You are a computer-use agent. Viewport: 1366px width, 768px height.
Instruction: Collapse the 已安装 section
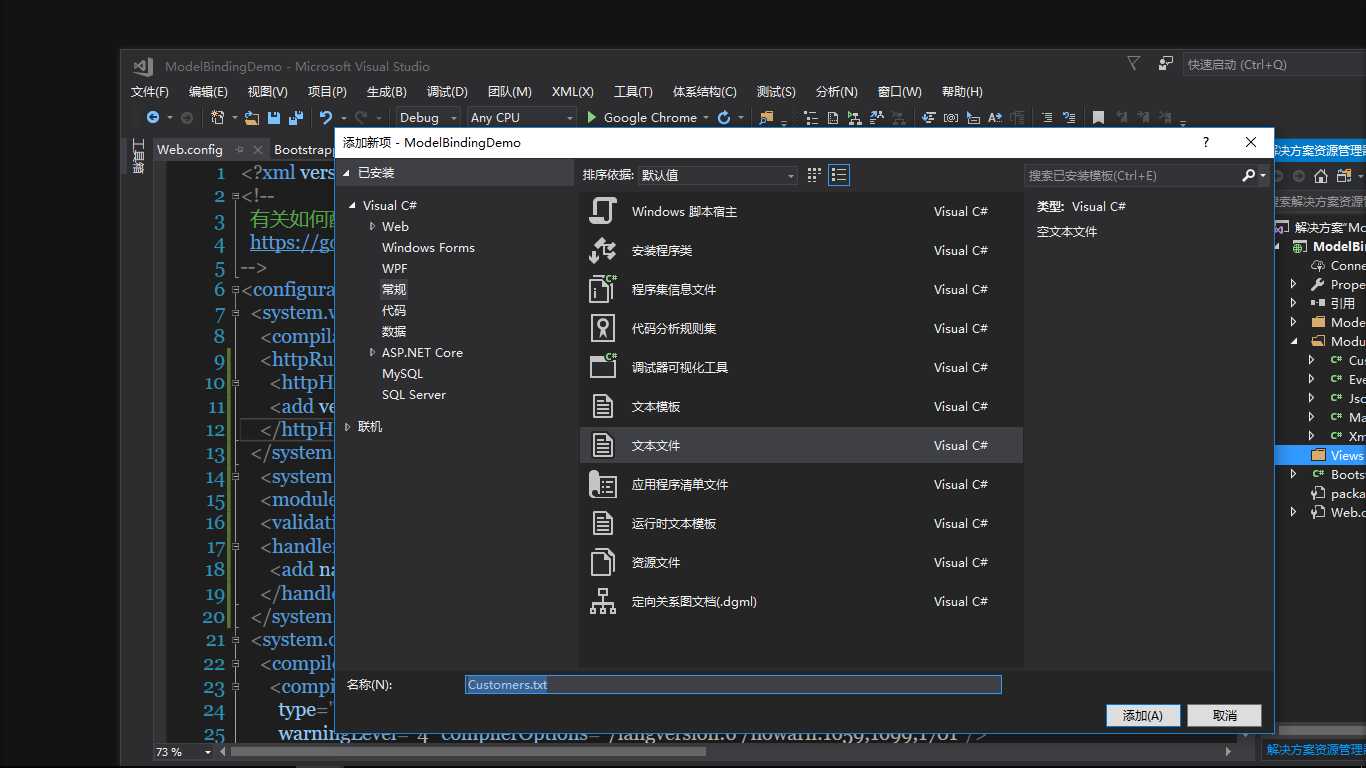(347, 173)
